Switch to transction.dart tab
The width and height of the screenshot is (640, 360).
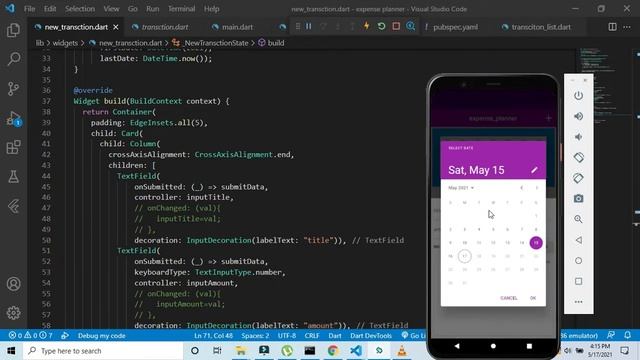[x=161, y=27]
